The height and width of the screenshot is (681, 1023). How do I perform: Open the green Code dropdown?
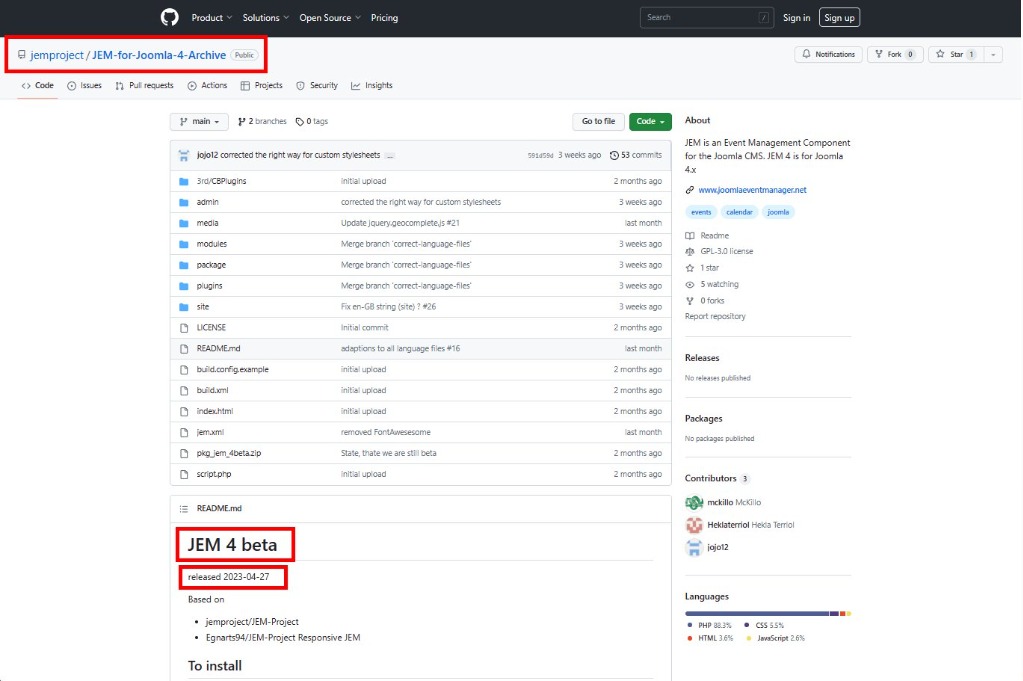point(650,121)
